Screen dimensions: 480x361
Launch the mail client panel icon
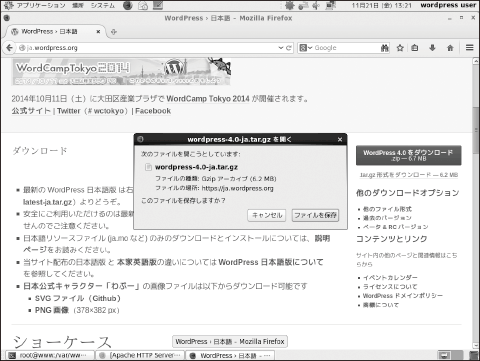pos(143,5)
